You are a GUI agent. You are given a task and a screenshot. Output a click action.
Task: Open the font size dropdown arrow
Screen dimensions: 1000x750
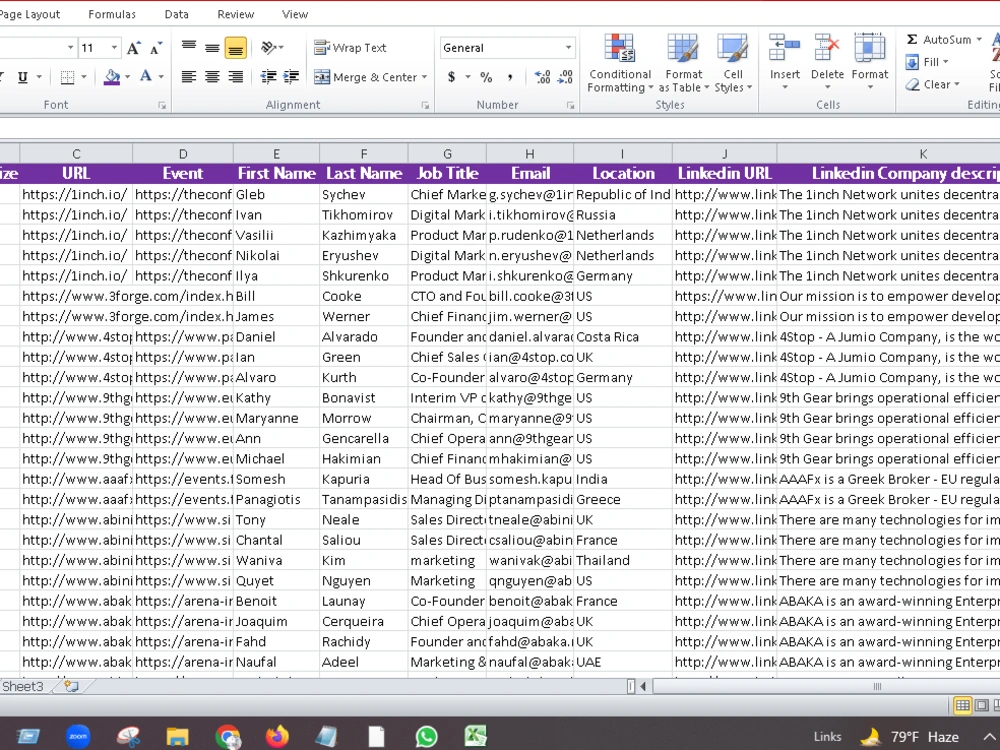click(114, 48)
